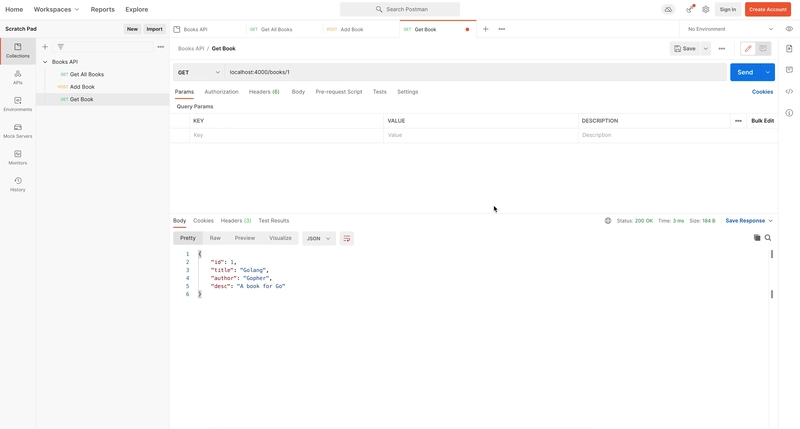Viewport: 800px width, 429px height.
Task: Open the Save button dropdown arrow
Action: pos(706,48)
